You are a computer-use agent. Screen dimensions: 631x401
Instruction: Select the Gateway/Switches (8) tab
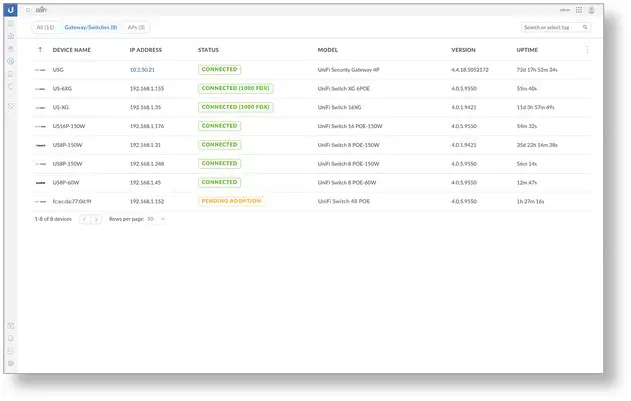(91, 27)
